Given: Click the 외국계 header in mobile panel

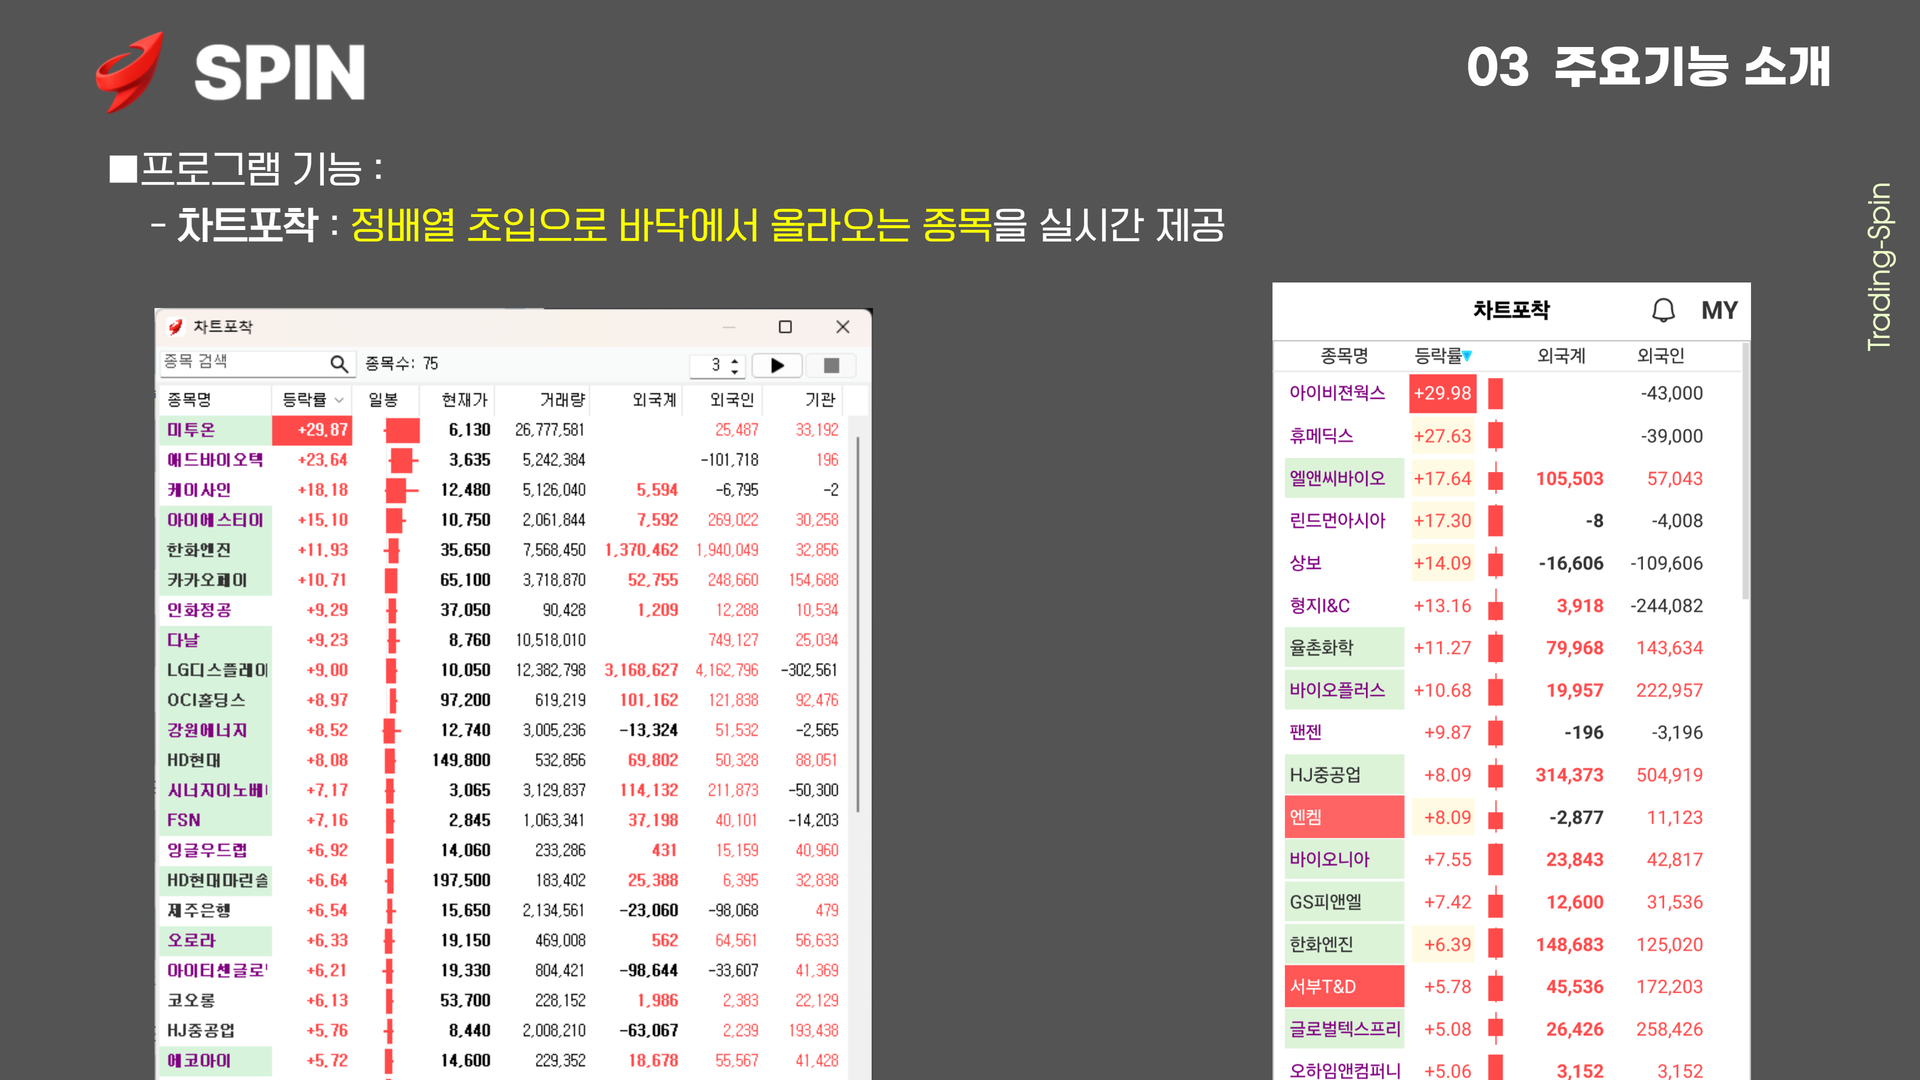Looking at the screenshot, I should [1561, 356].
